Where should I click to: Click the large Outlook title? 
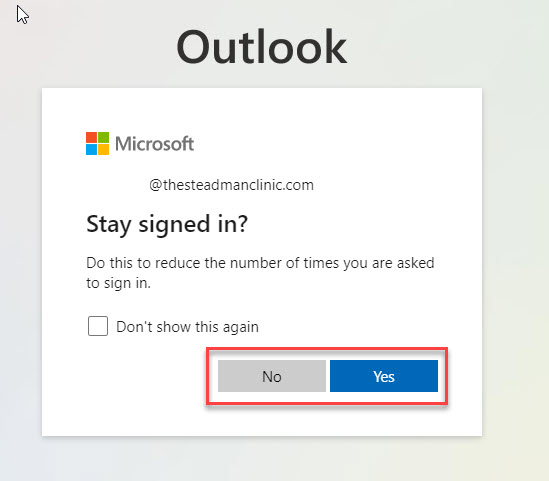click(x=262, y=47)
